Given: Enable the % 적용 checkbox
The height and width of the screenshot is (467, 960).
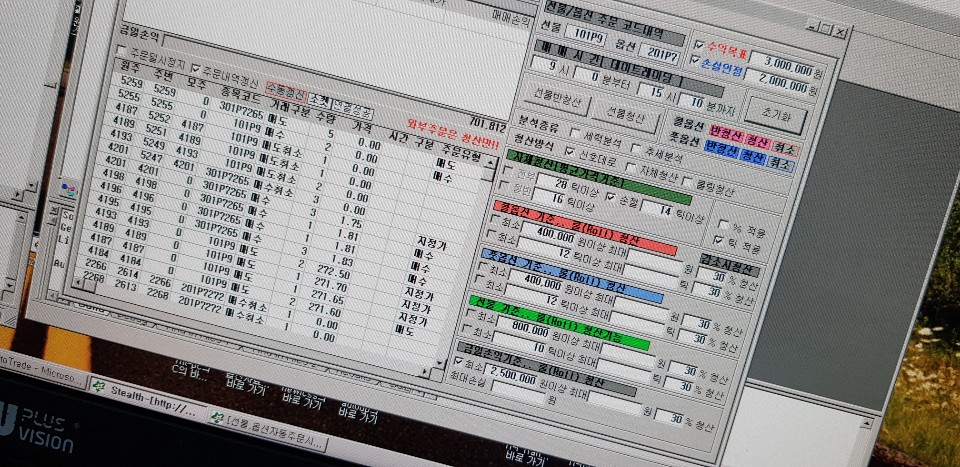Looking at the screenshot, I should pos(724,225).
